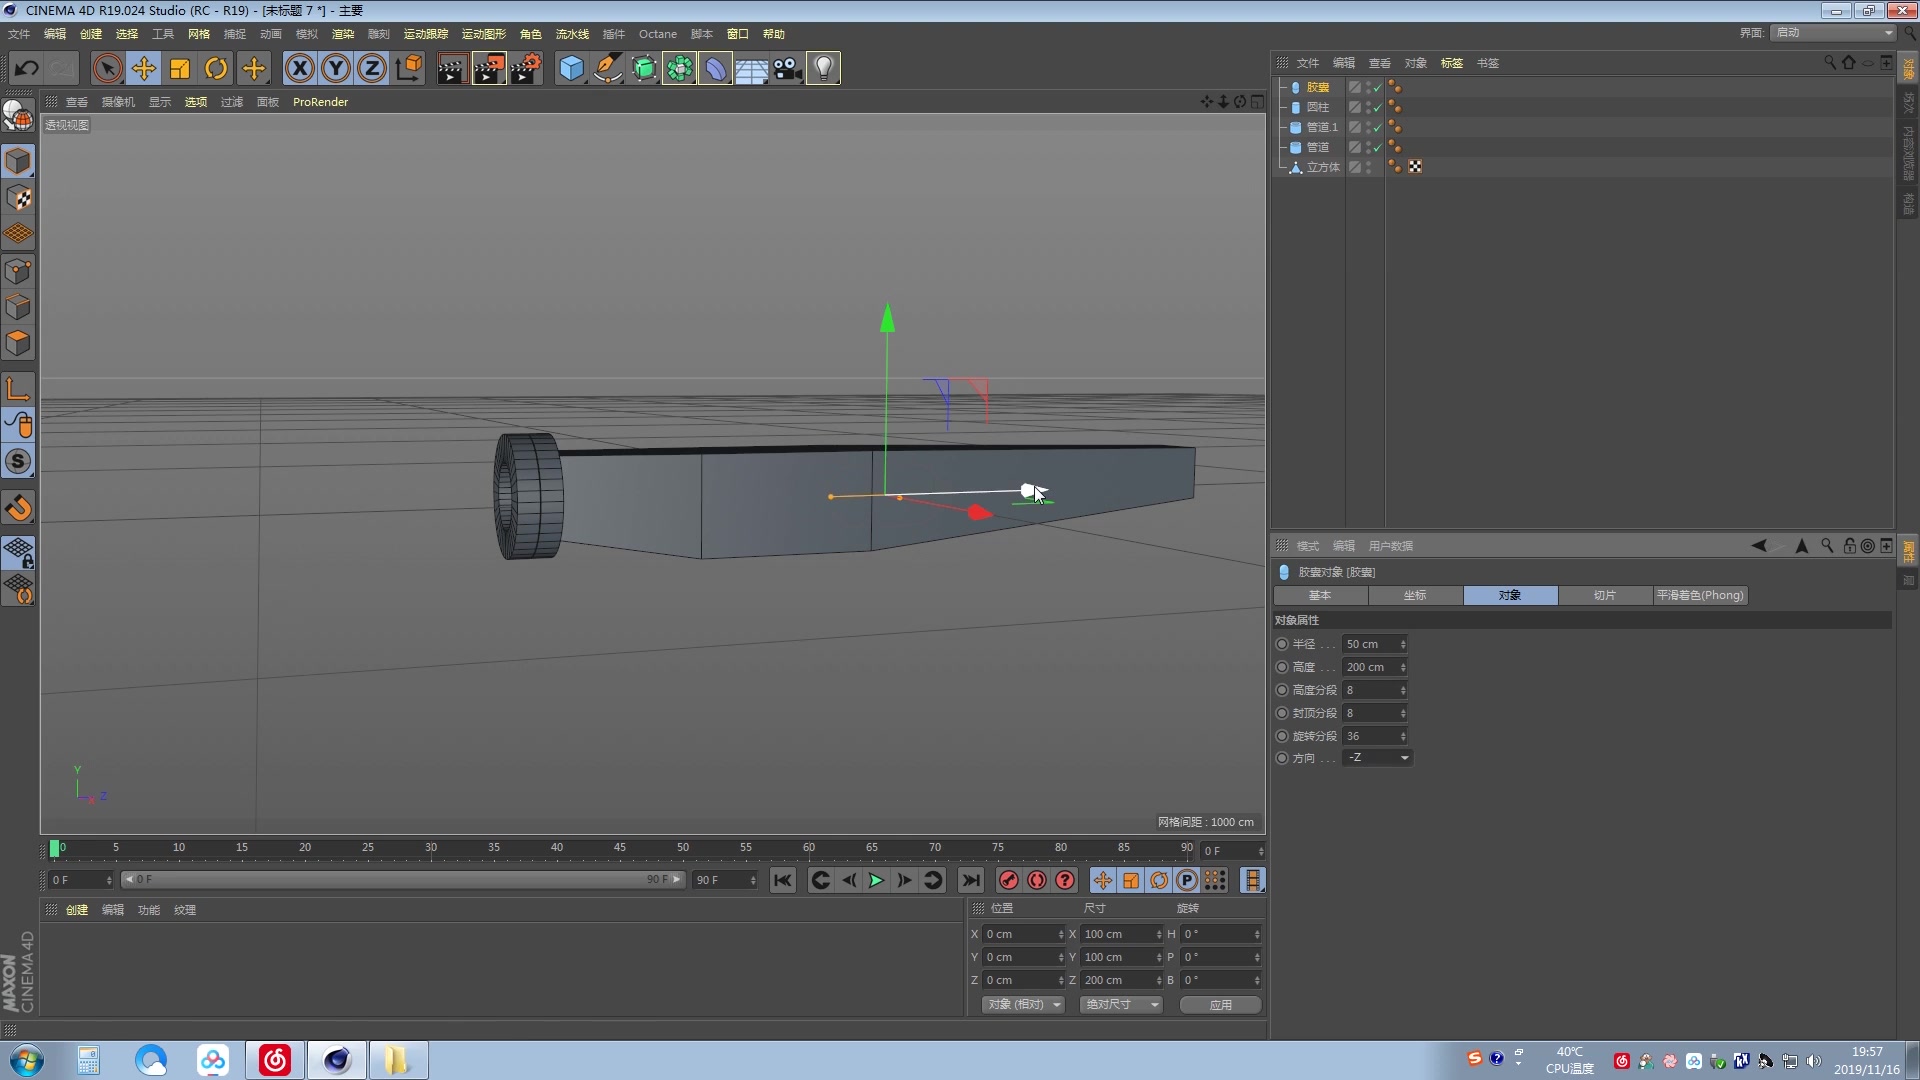Open the 方向 direction dropdown set to -Z
The height and width of the screenshot is (1080, 1920).
coord(1405,757)
